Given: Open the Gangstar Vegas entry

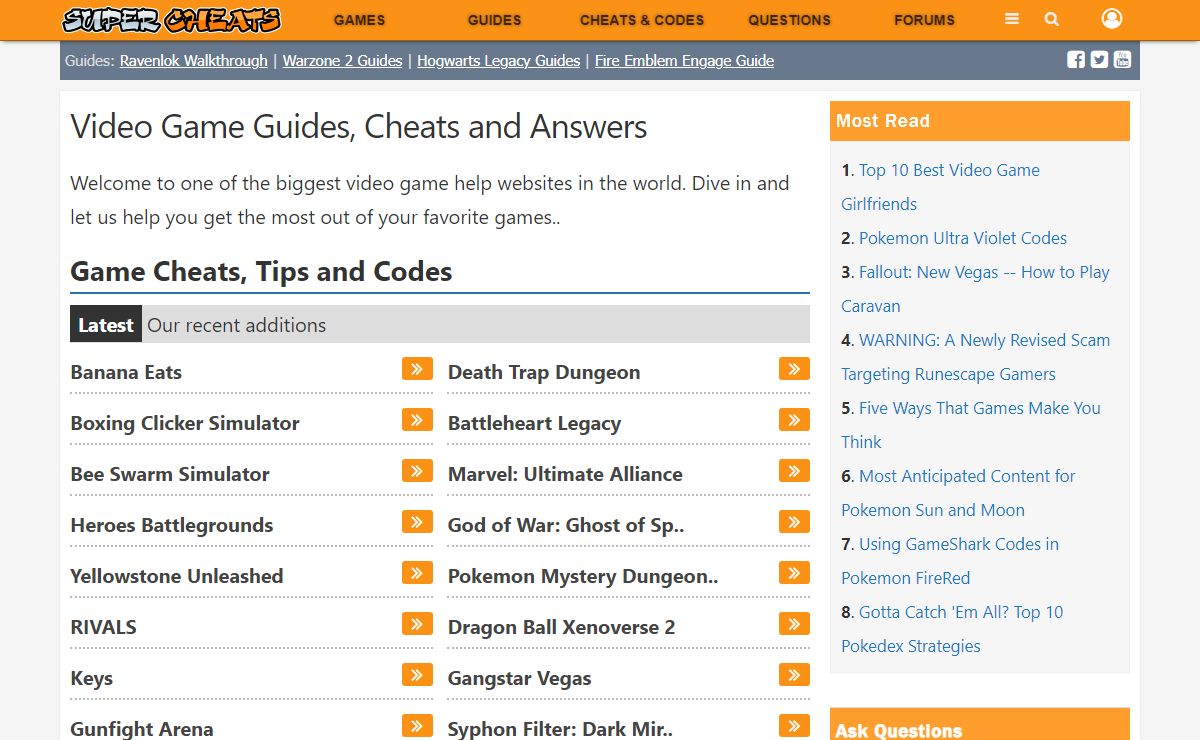Looking at the screenshot, I should click(x=520, y=678).
